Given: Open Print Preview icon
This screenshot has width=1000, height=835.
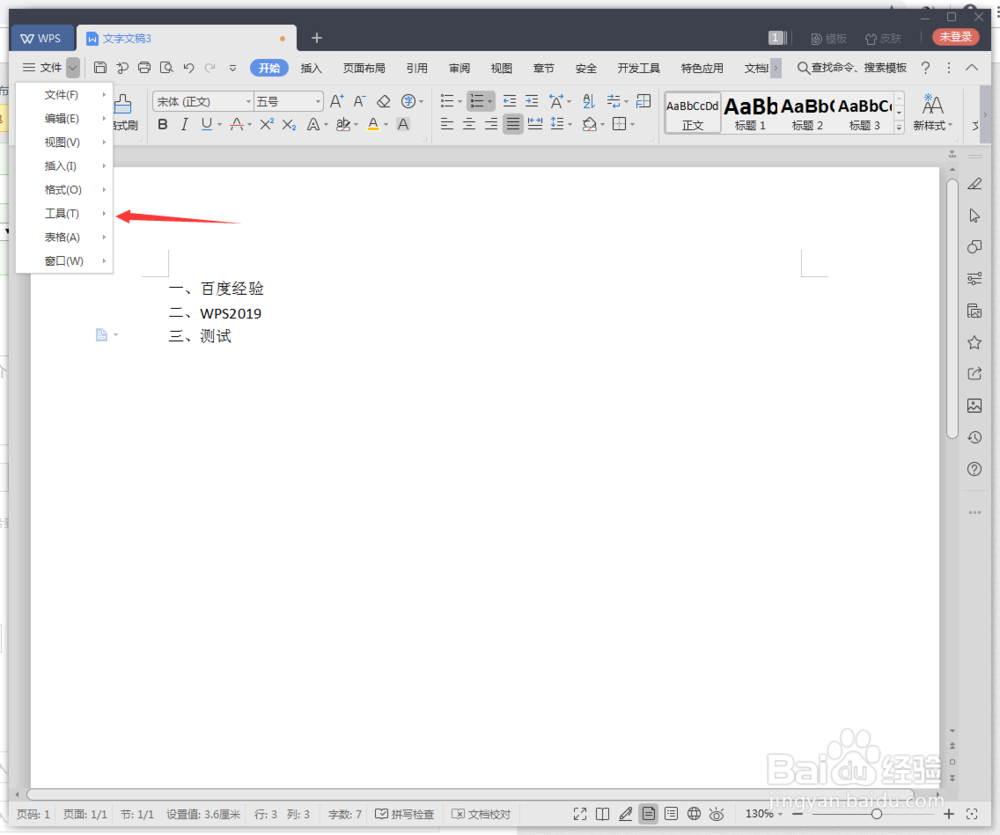Looking at the screenshot, I should (x=166, y=68).
